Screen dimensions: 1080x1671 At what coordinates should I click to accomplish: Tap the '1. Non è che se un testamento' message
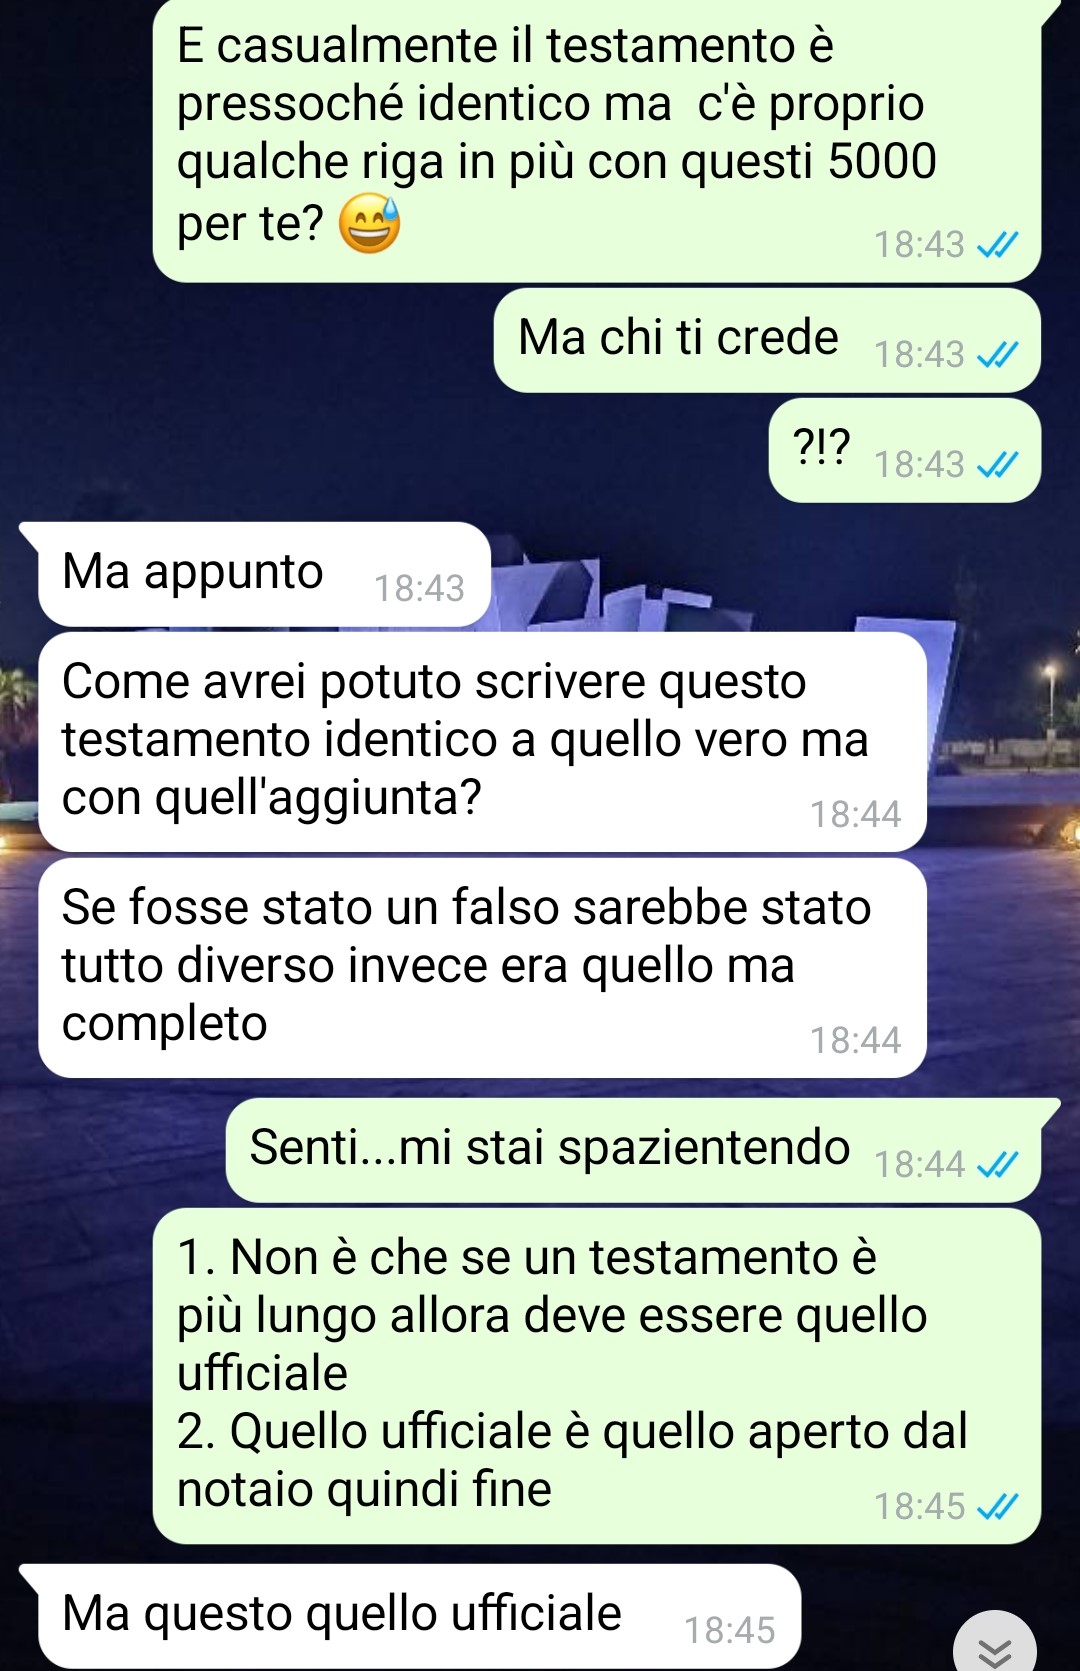[597, 1376]
